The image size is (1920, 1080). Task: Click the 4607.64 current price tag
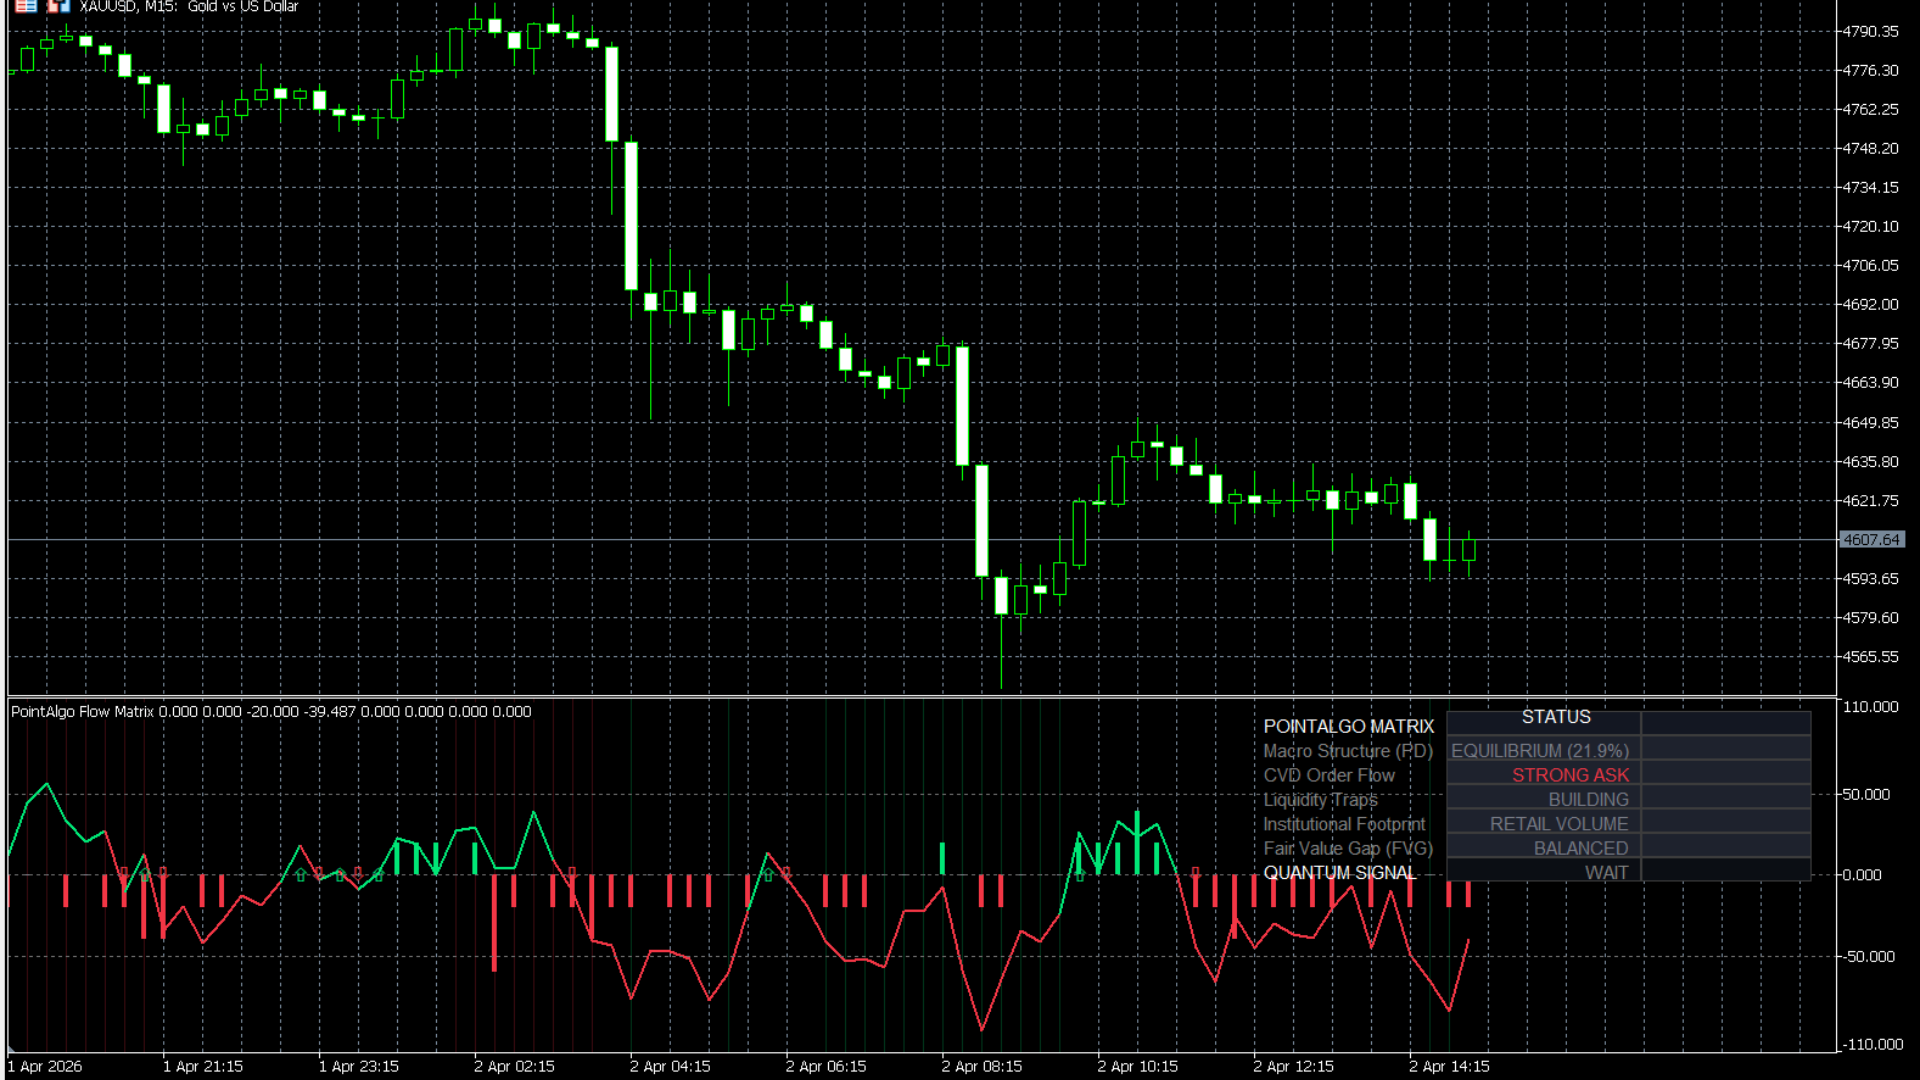click(x=1871, y=540)
